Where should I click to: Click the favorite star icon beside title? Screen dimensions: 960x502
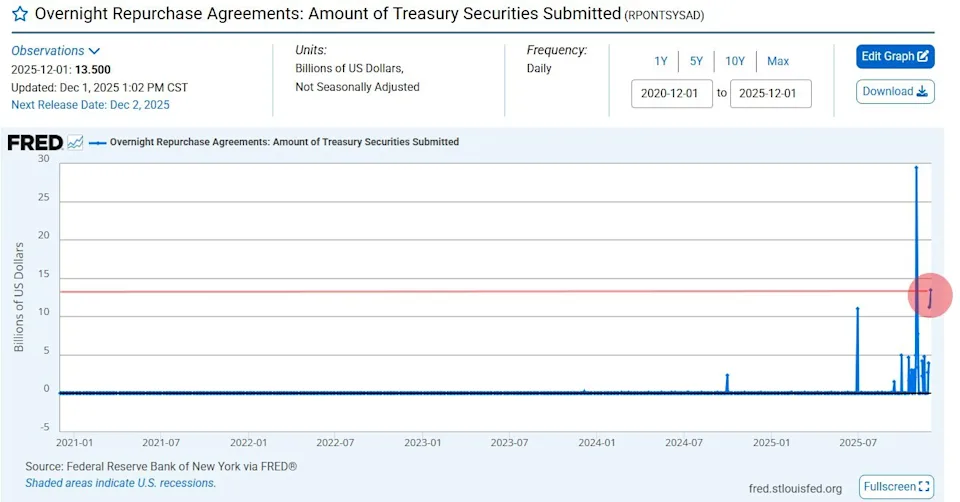(x=20, y=15)
